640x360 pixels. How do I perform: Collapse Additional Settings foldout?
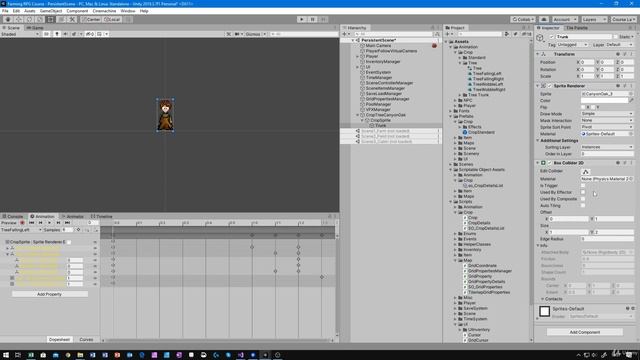click(x=538, y=140)
